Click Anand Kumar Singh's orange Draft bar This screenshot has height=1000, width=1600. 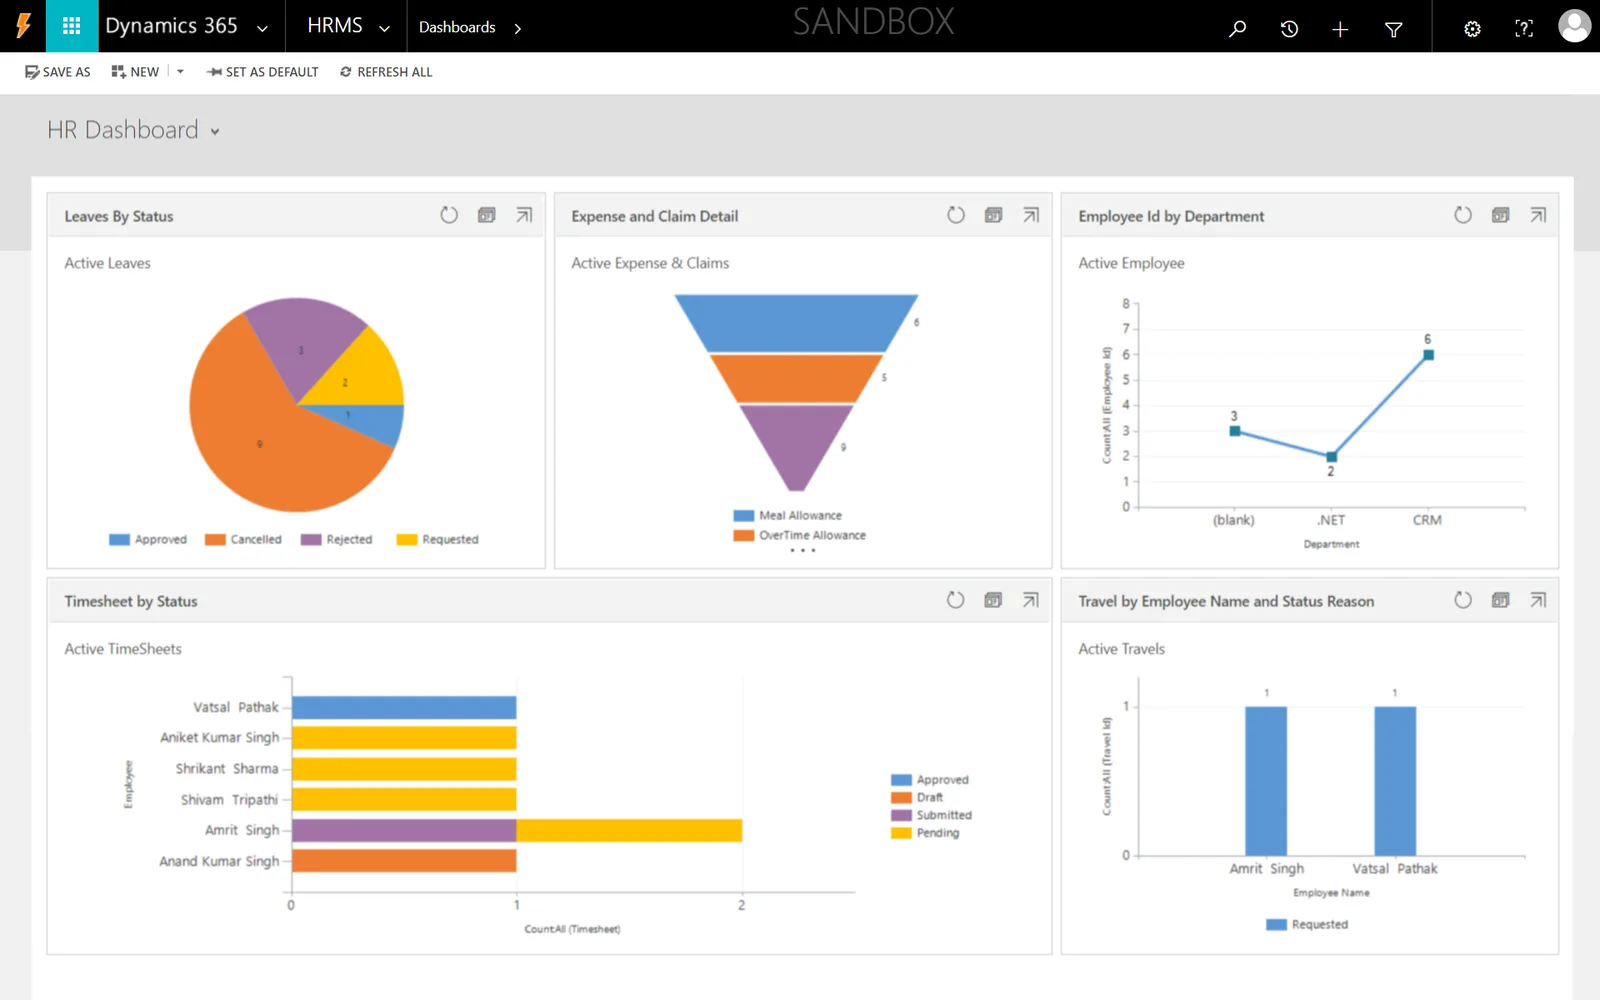404,860
